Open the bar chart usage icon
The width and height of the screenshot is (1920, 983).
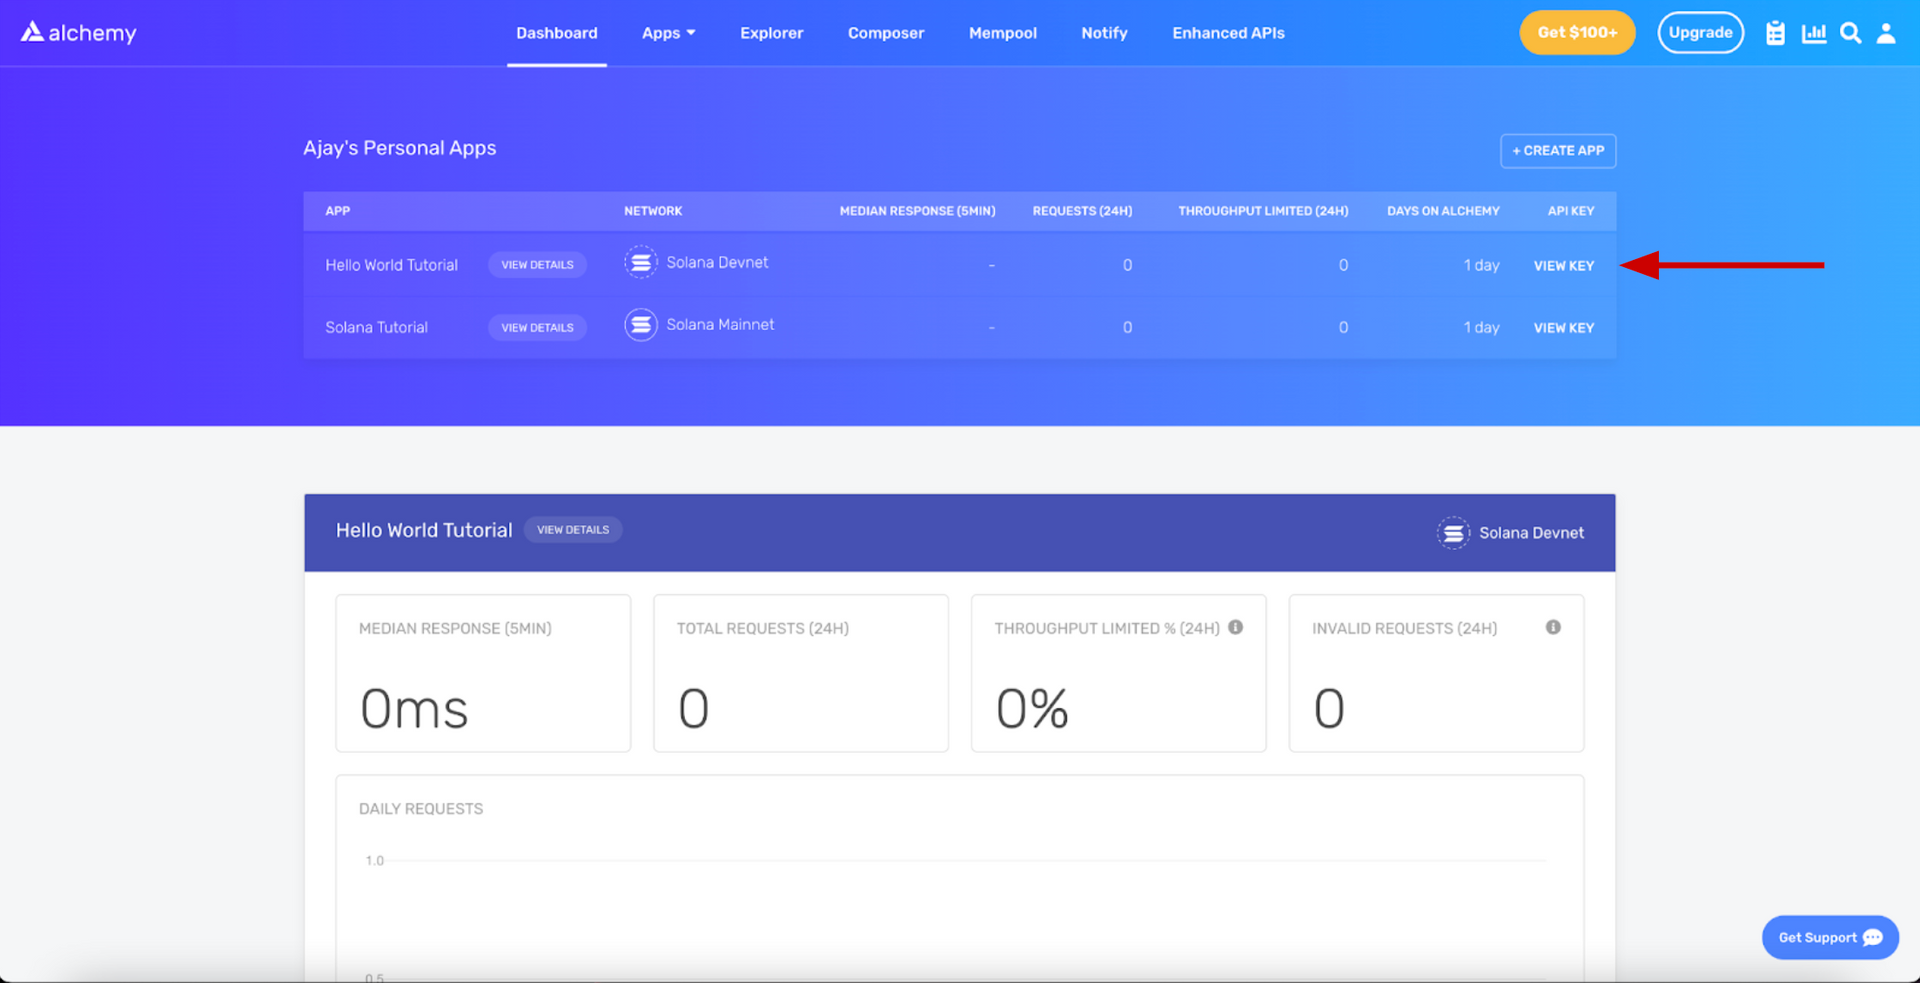coord(1814,33)
